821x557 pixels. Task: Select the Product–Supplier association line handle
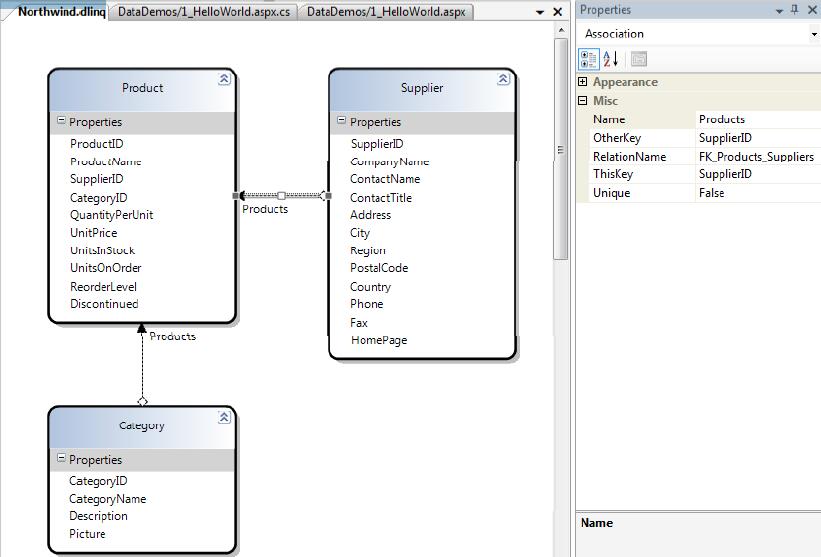tap(281, 196)
